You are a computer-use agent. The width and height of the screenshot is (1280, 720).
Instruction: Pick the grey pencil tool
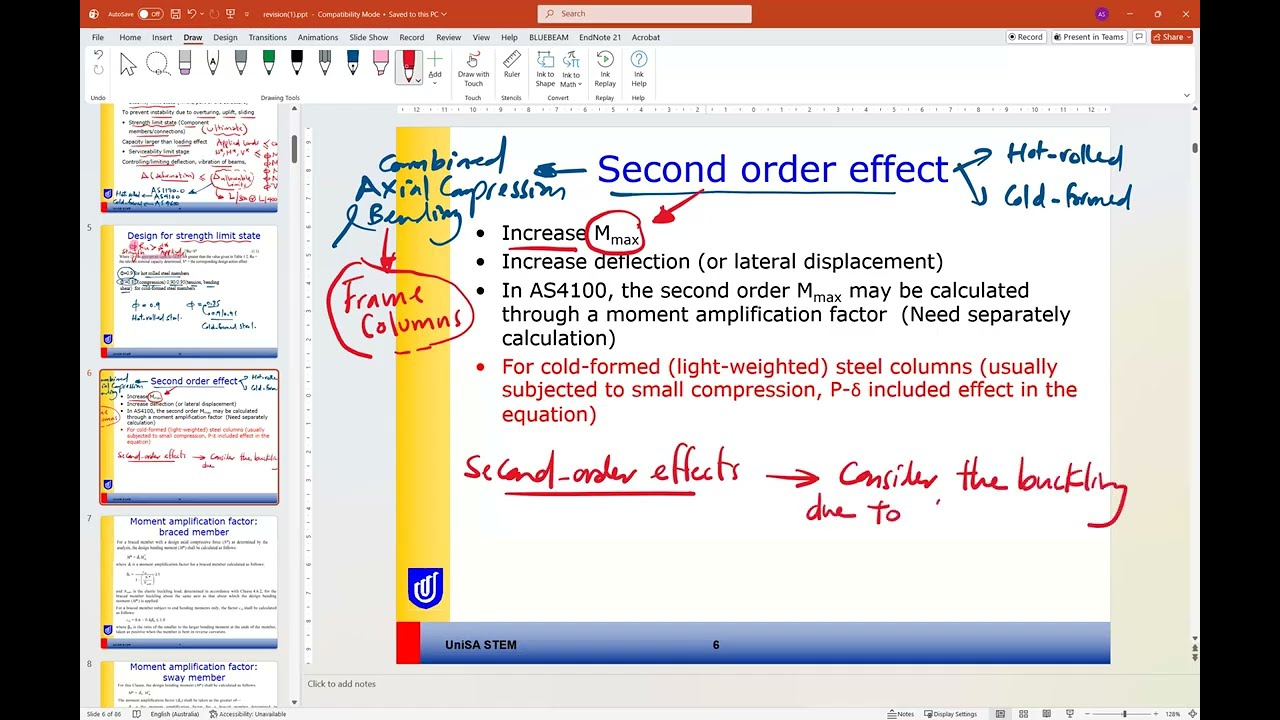(x=325, y=65)
